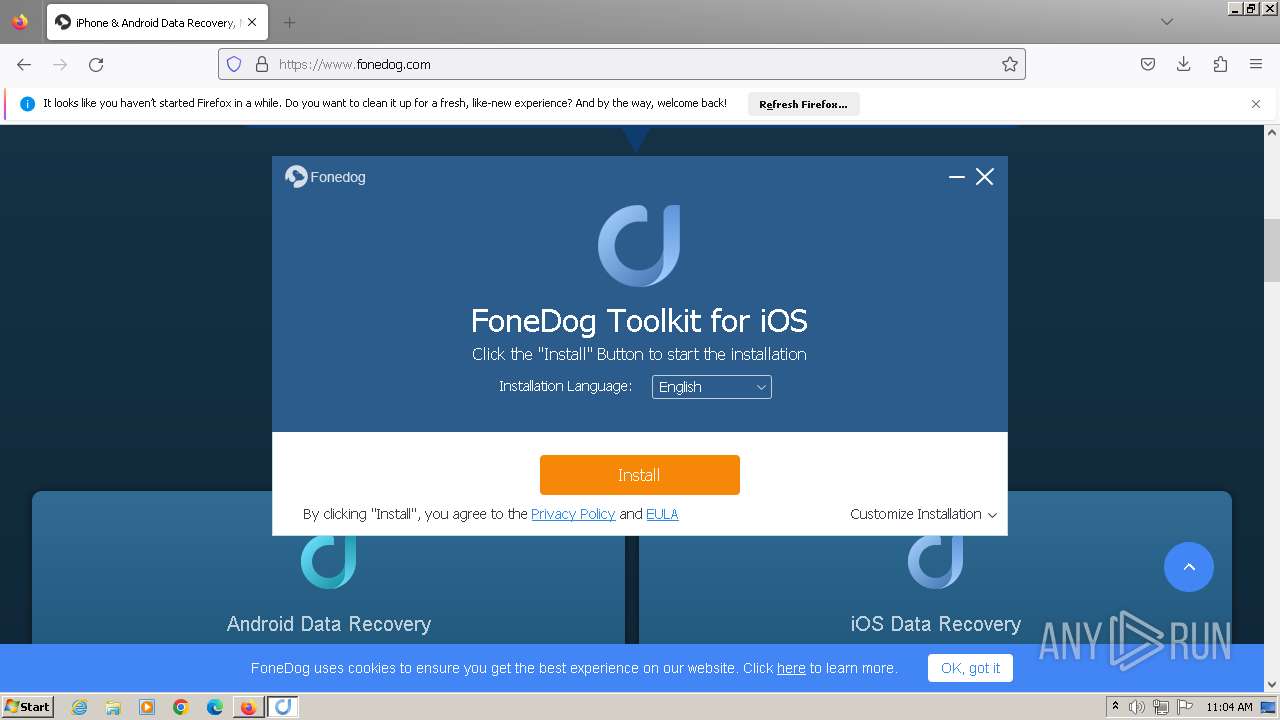Select iPhone & Android Data Recovery tab
This screenshot has height=720, width=1280.
156,22
